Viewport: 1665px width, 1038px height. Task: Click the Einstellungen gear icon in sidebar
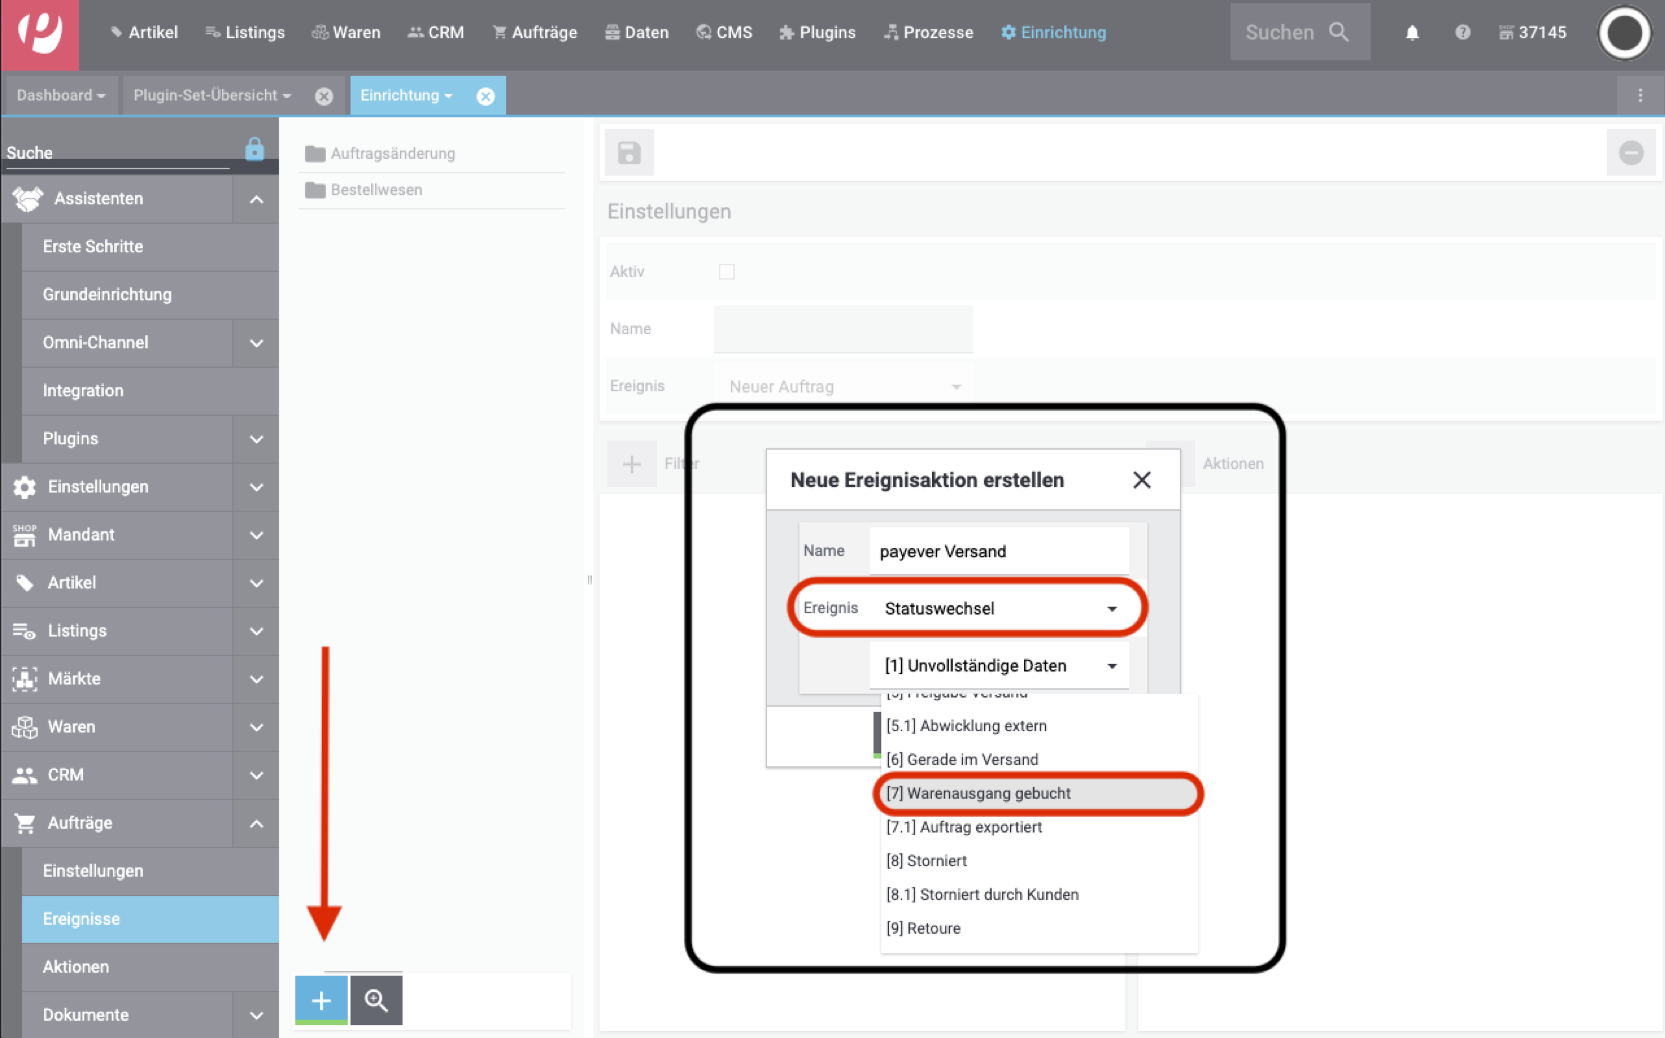click(25, 487)
